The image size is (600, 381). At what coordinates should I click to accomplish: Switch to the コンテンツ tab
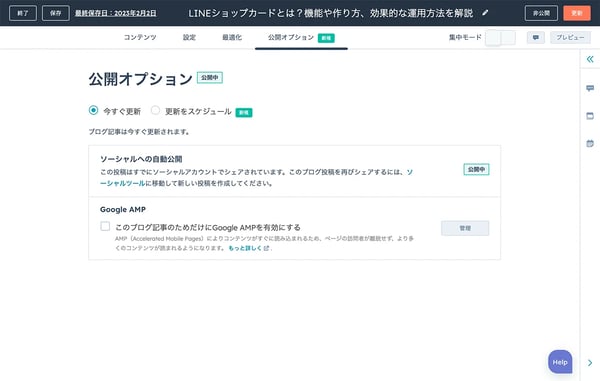[140, 37]
